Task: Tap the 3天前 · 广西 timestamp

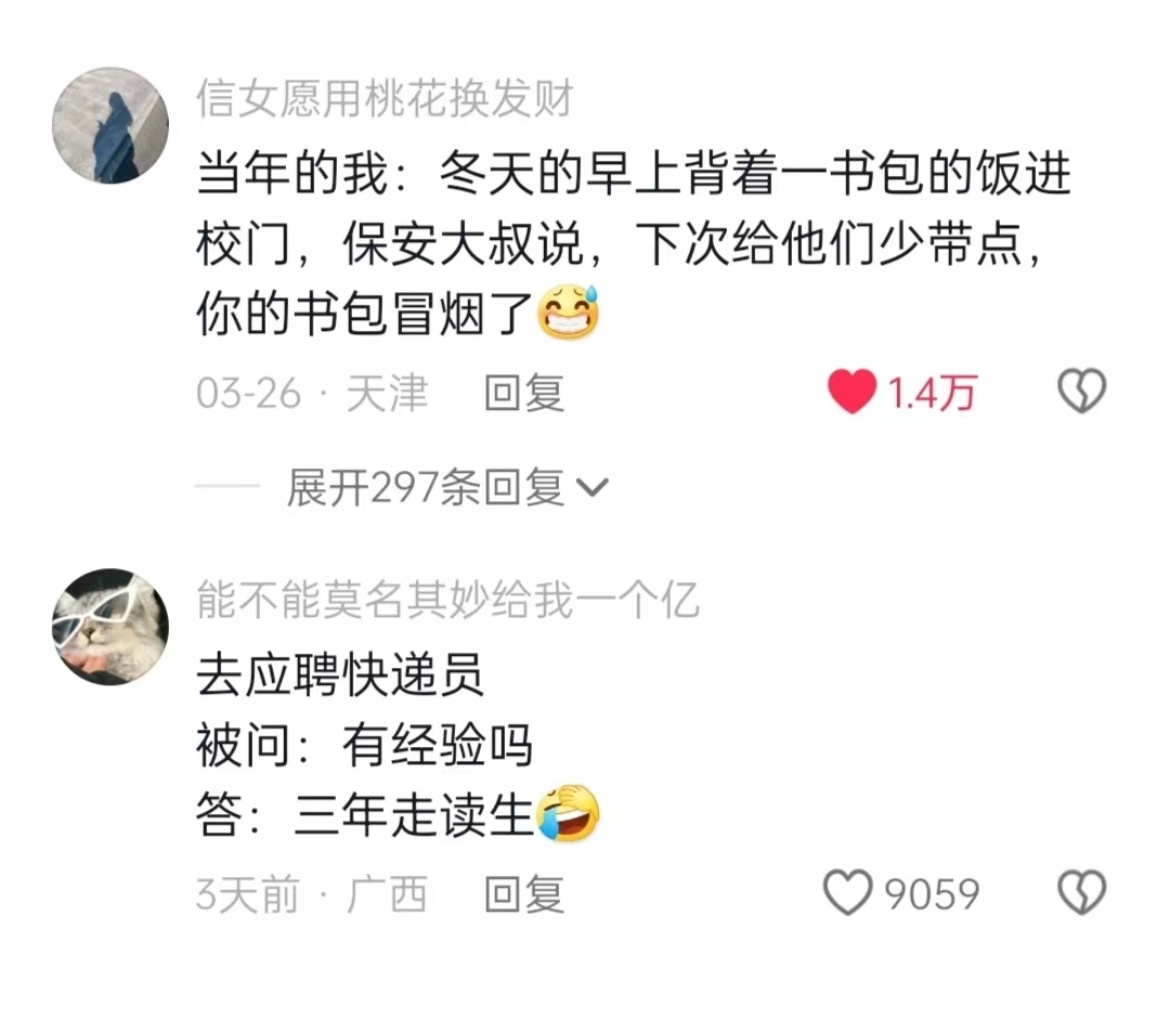Action: [312, 894]
